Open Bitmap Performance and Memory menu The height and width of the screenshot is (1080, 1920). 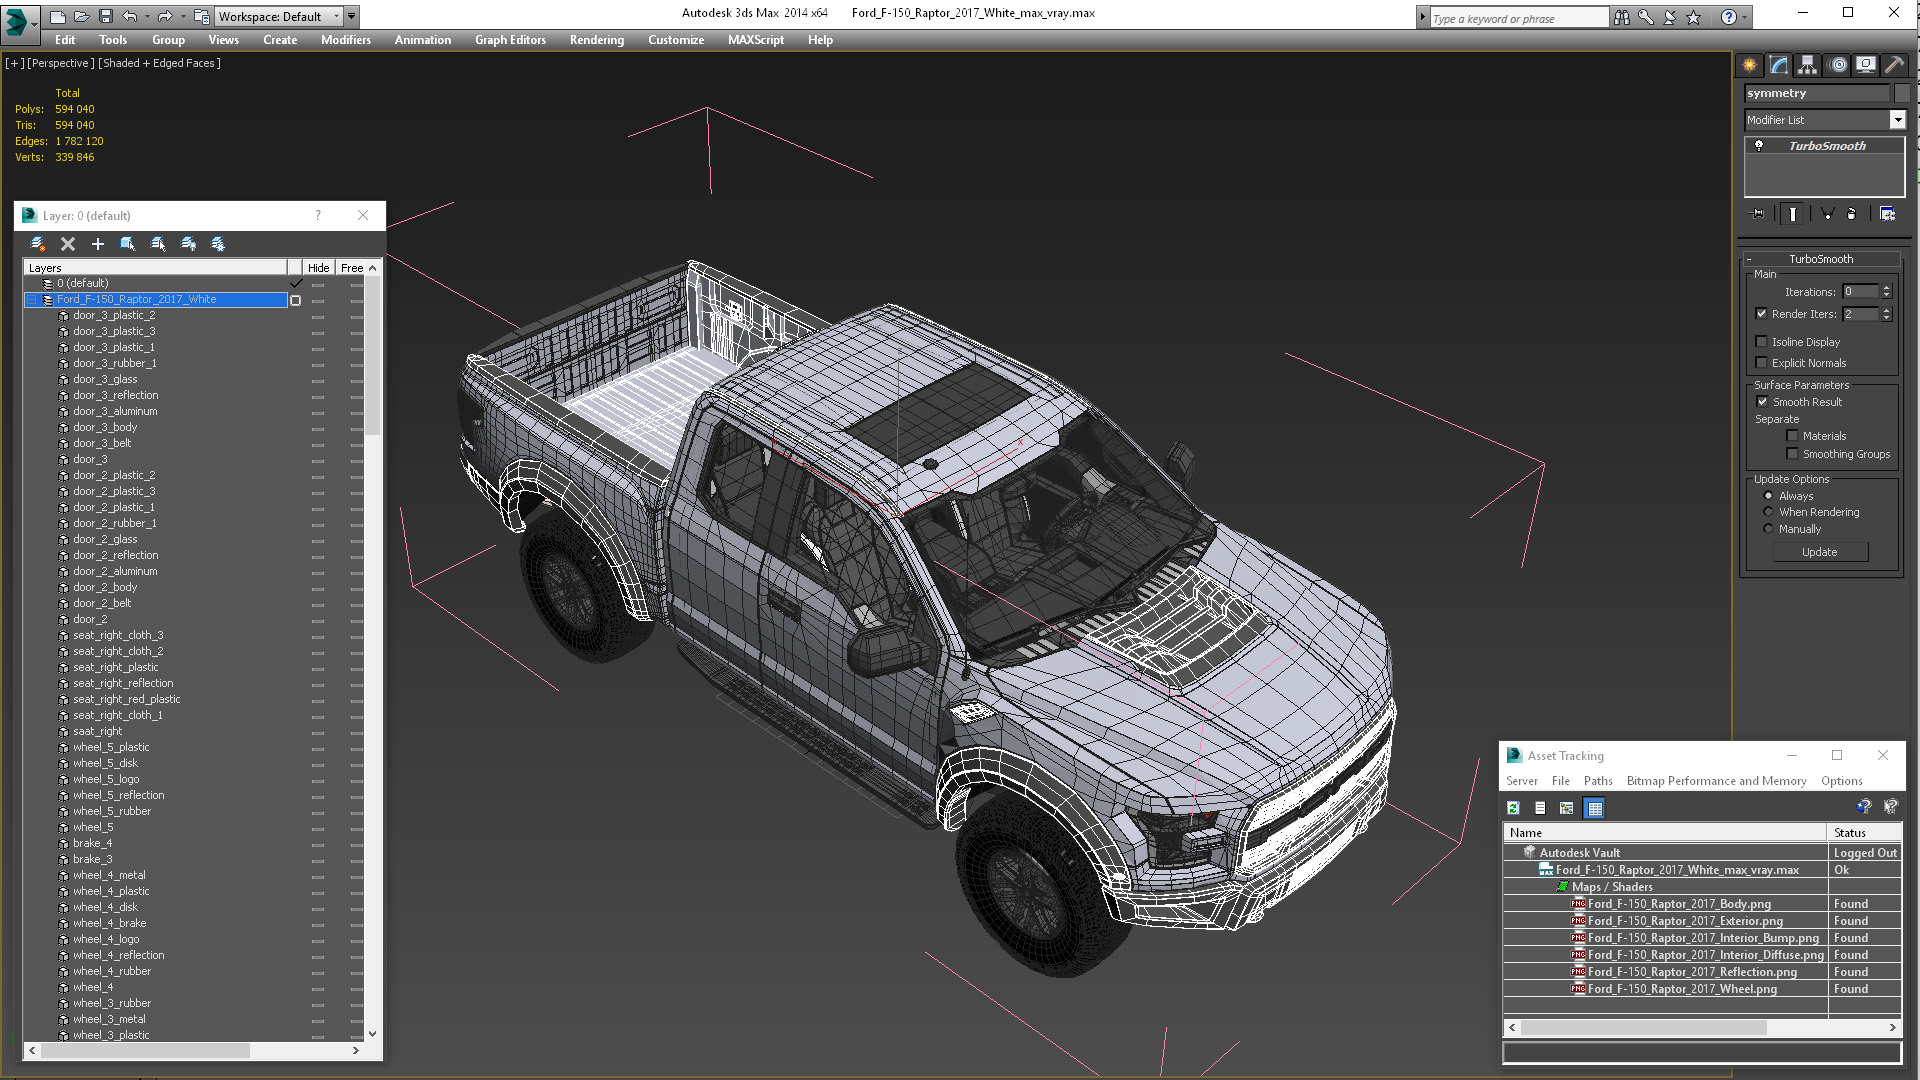tap(1716, 781)
